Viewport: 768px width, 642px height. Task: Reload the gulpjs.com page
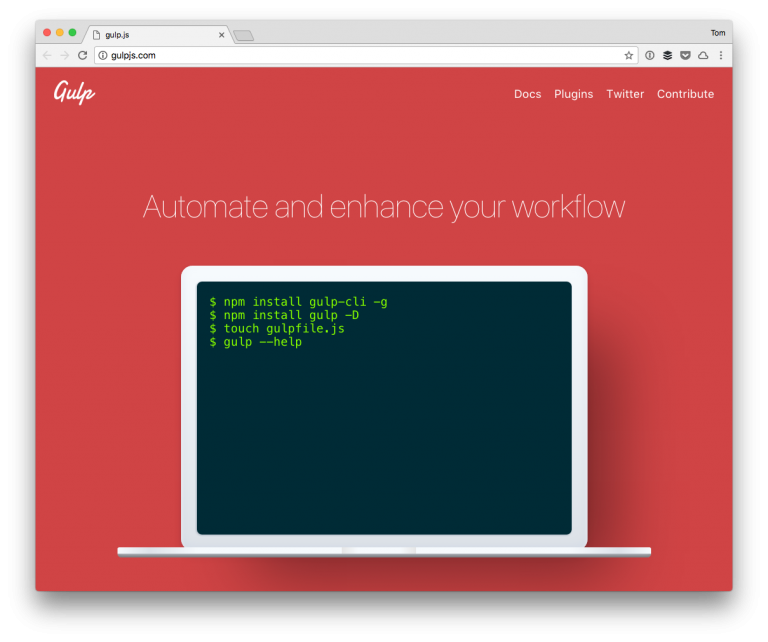(83, 56)
